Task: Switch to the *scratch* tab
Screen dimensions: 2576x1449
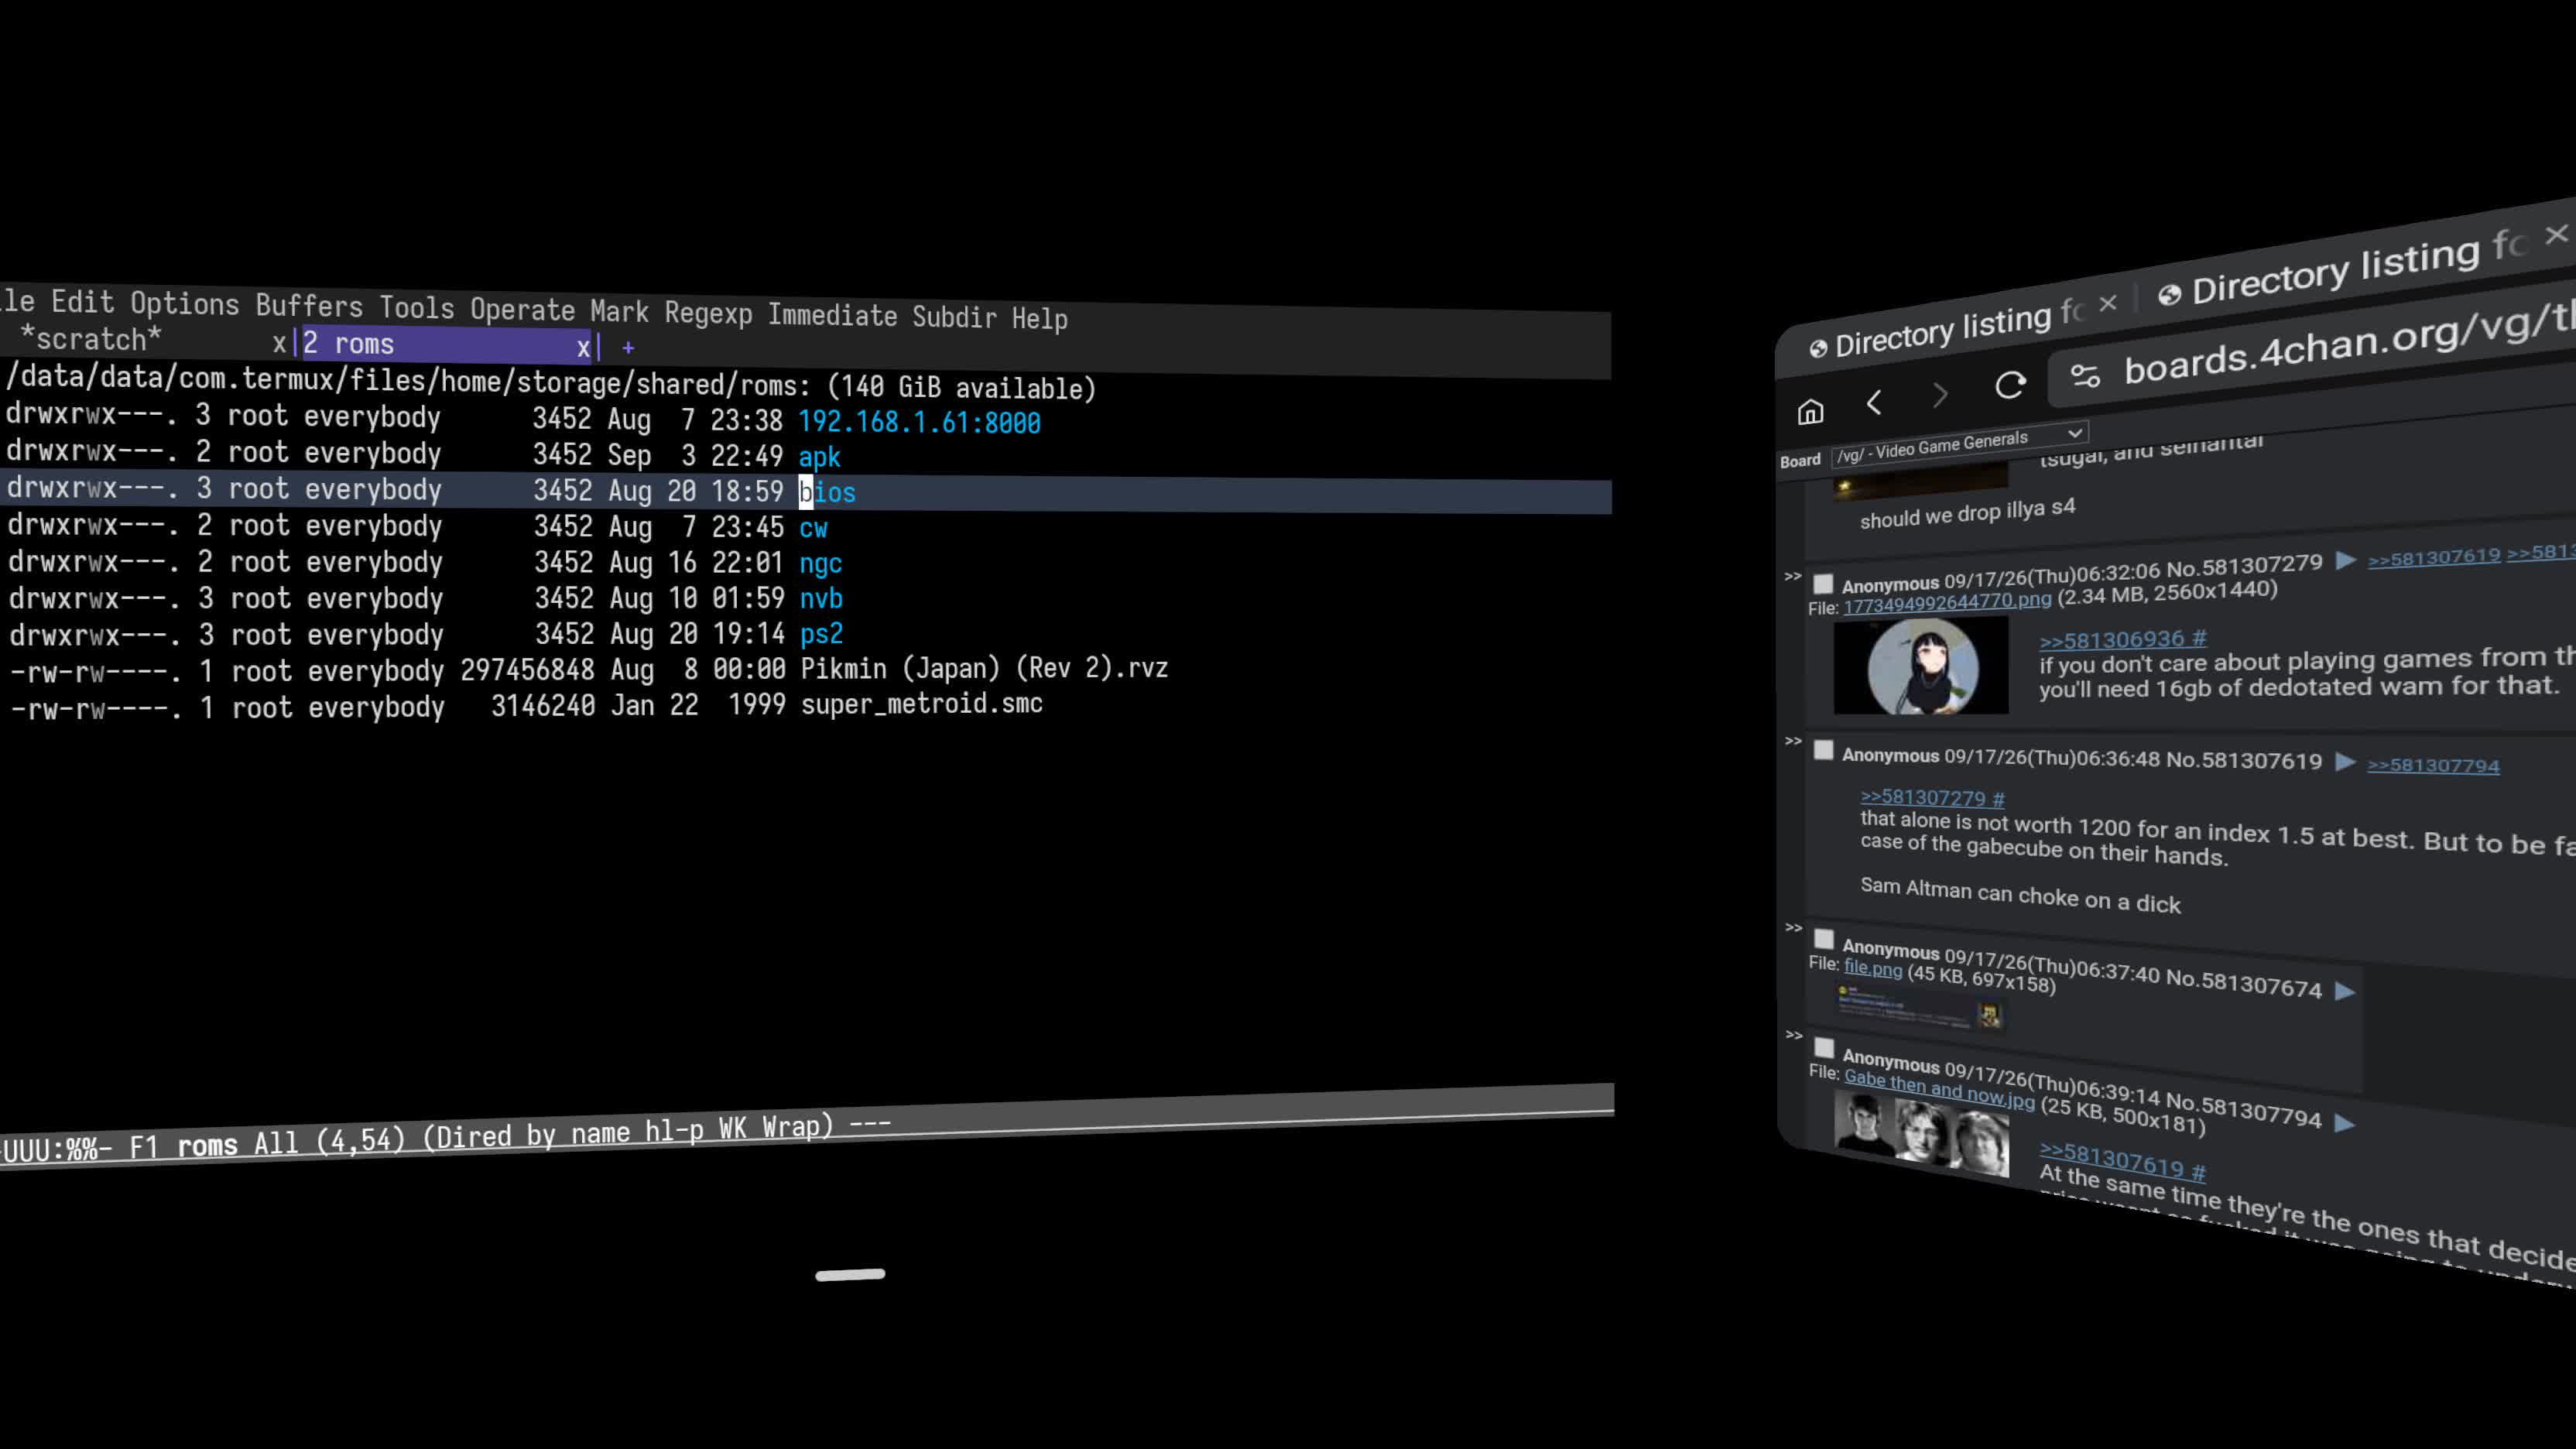Action: (x=90, y=339)
